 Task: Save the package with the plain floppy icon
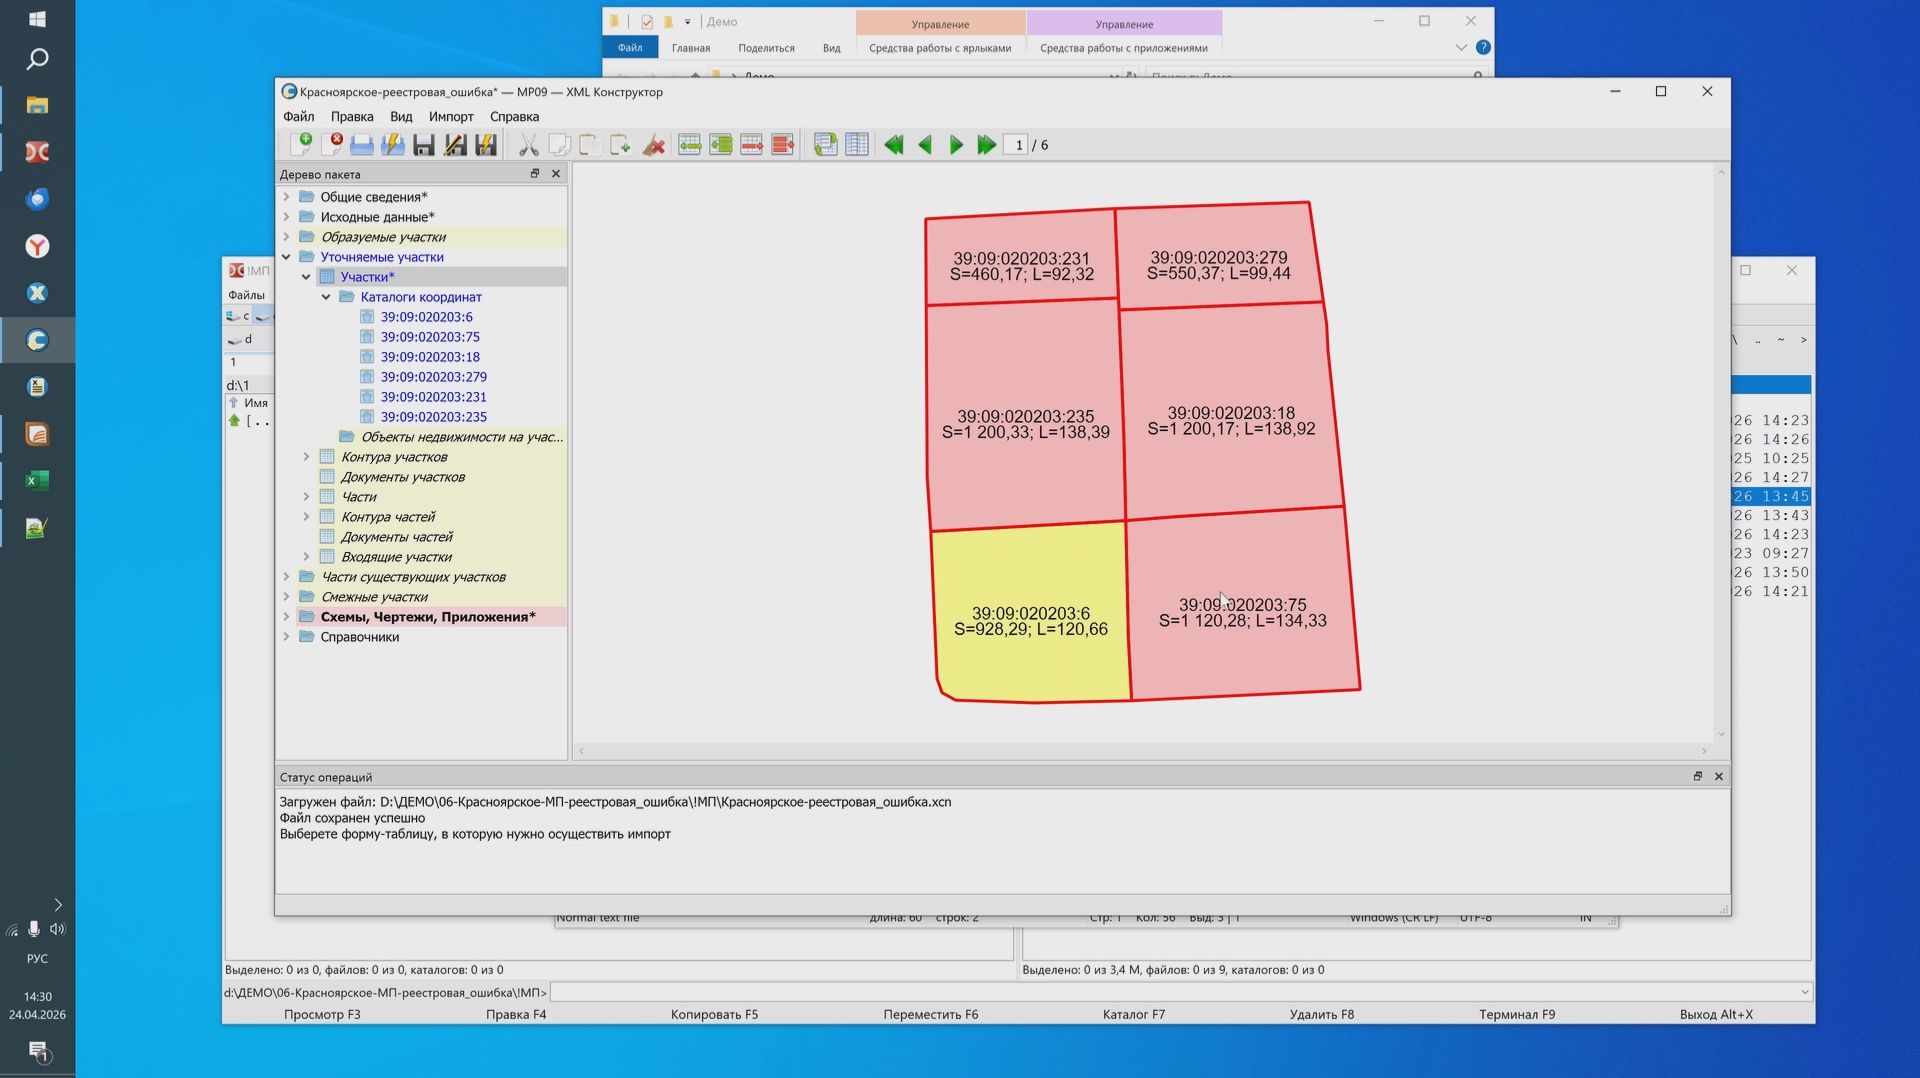coord(424,145)
